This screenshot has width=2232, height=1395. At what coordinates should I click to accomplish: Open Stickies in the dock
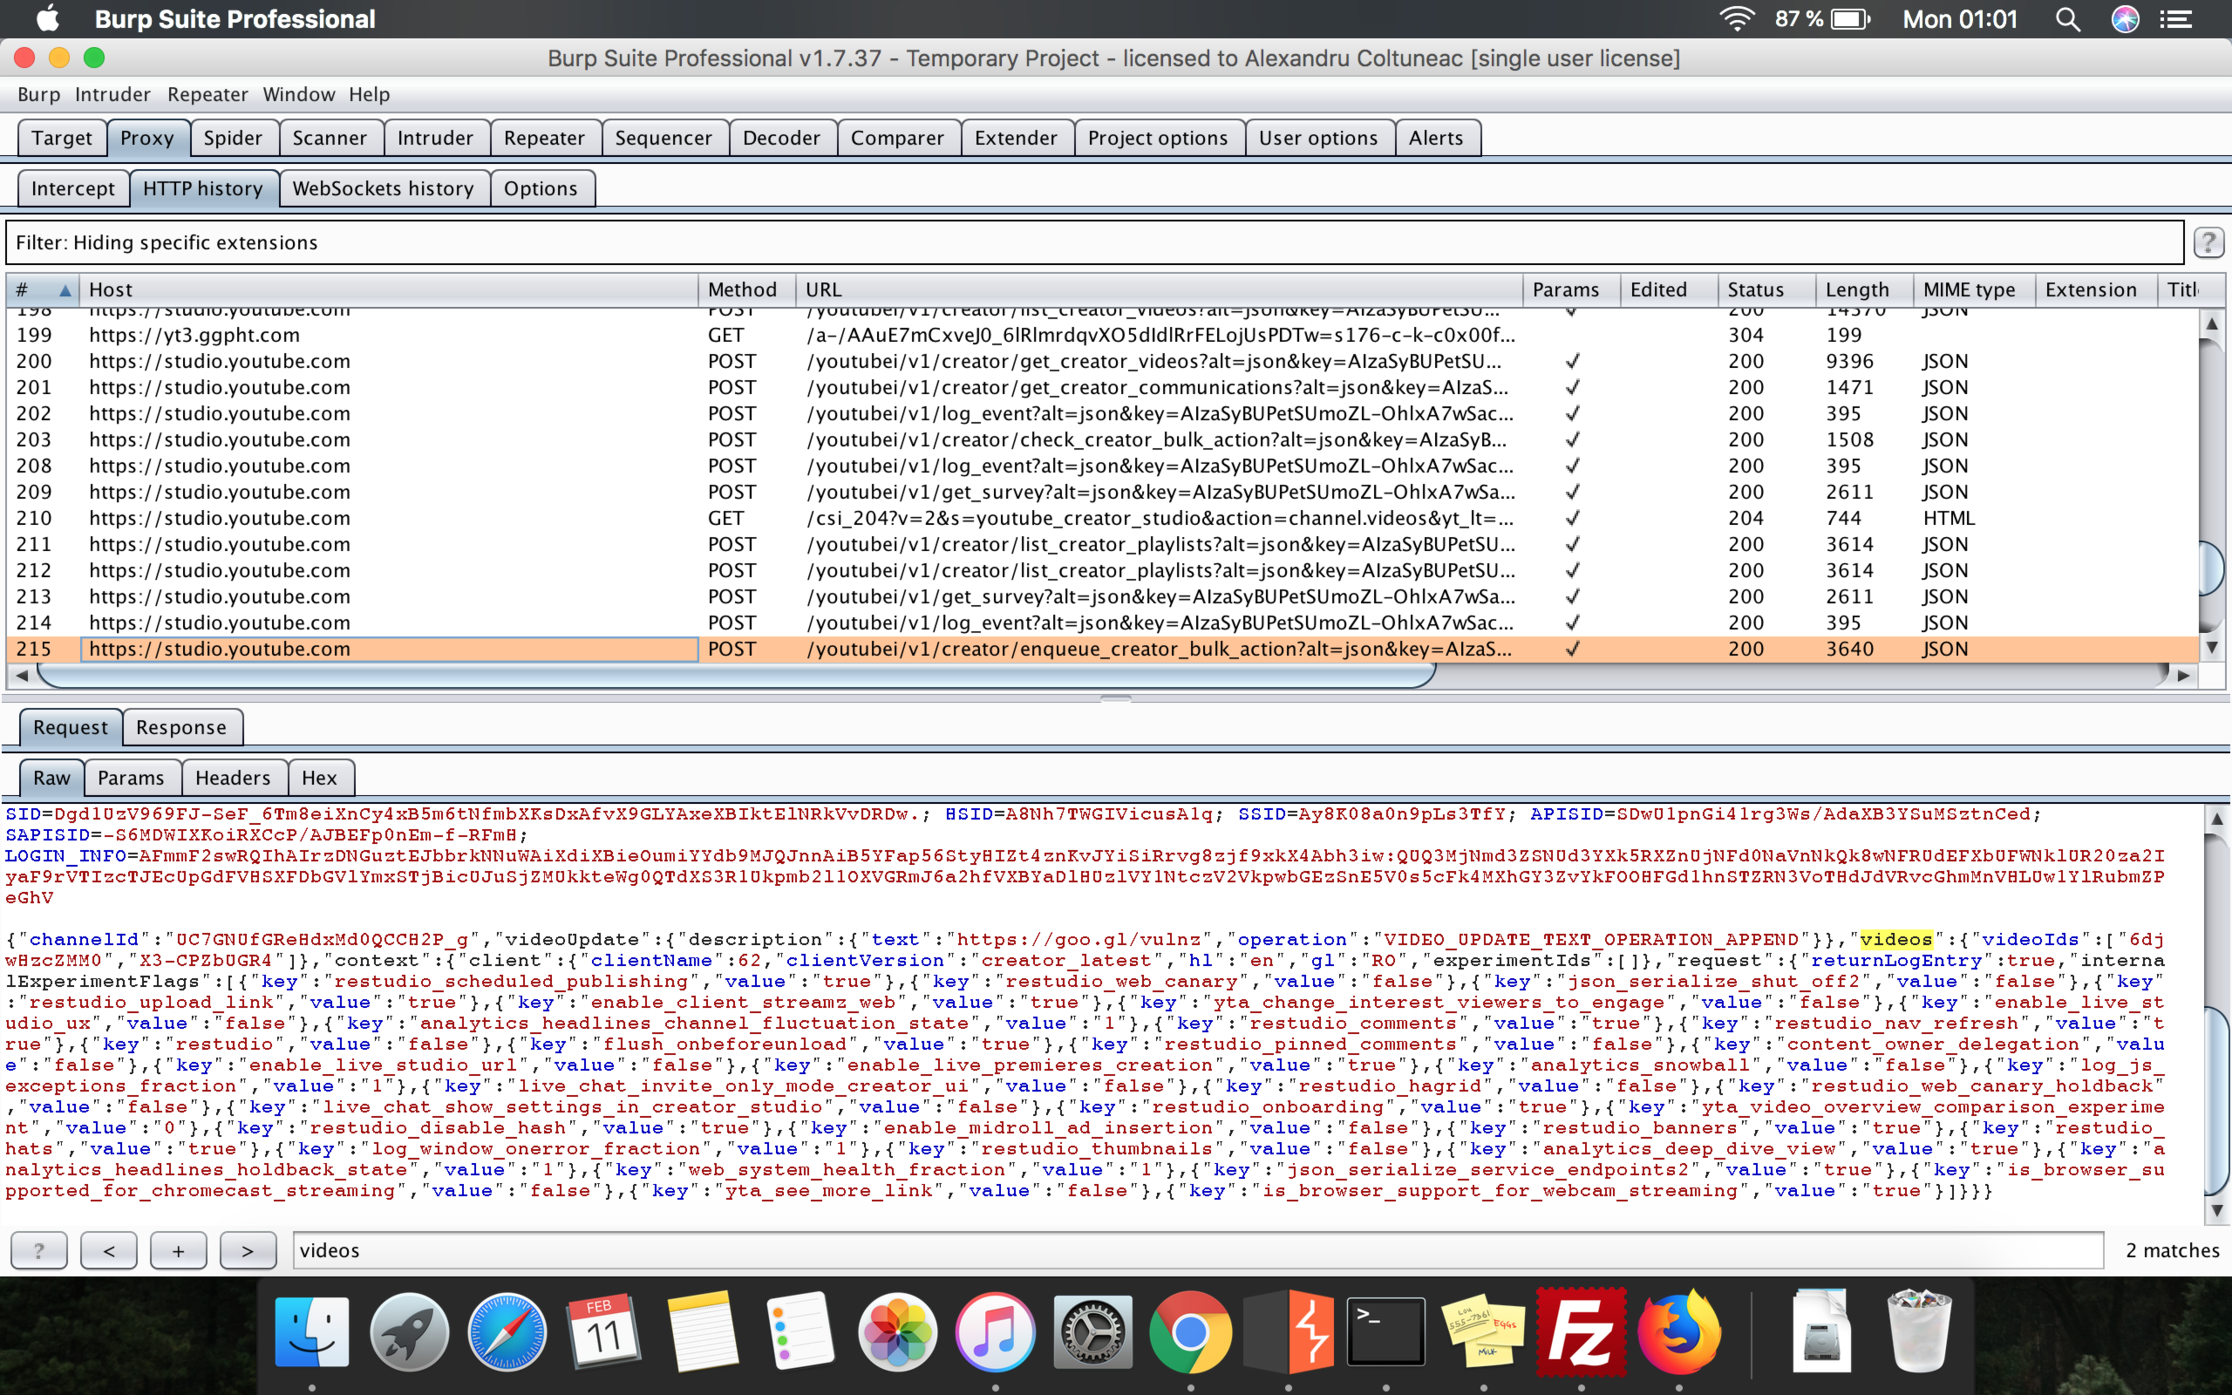(1483, 1332)
